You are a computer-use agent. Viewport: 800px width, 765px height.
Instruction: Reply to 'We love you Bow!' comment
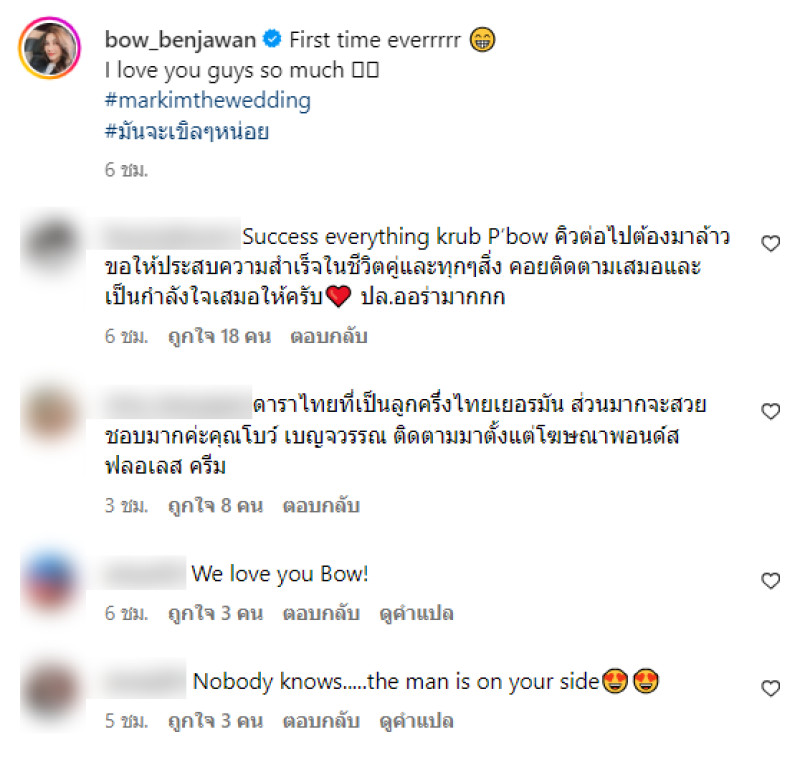click(x=321, y=613)
